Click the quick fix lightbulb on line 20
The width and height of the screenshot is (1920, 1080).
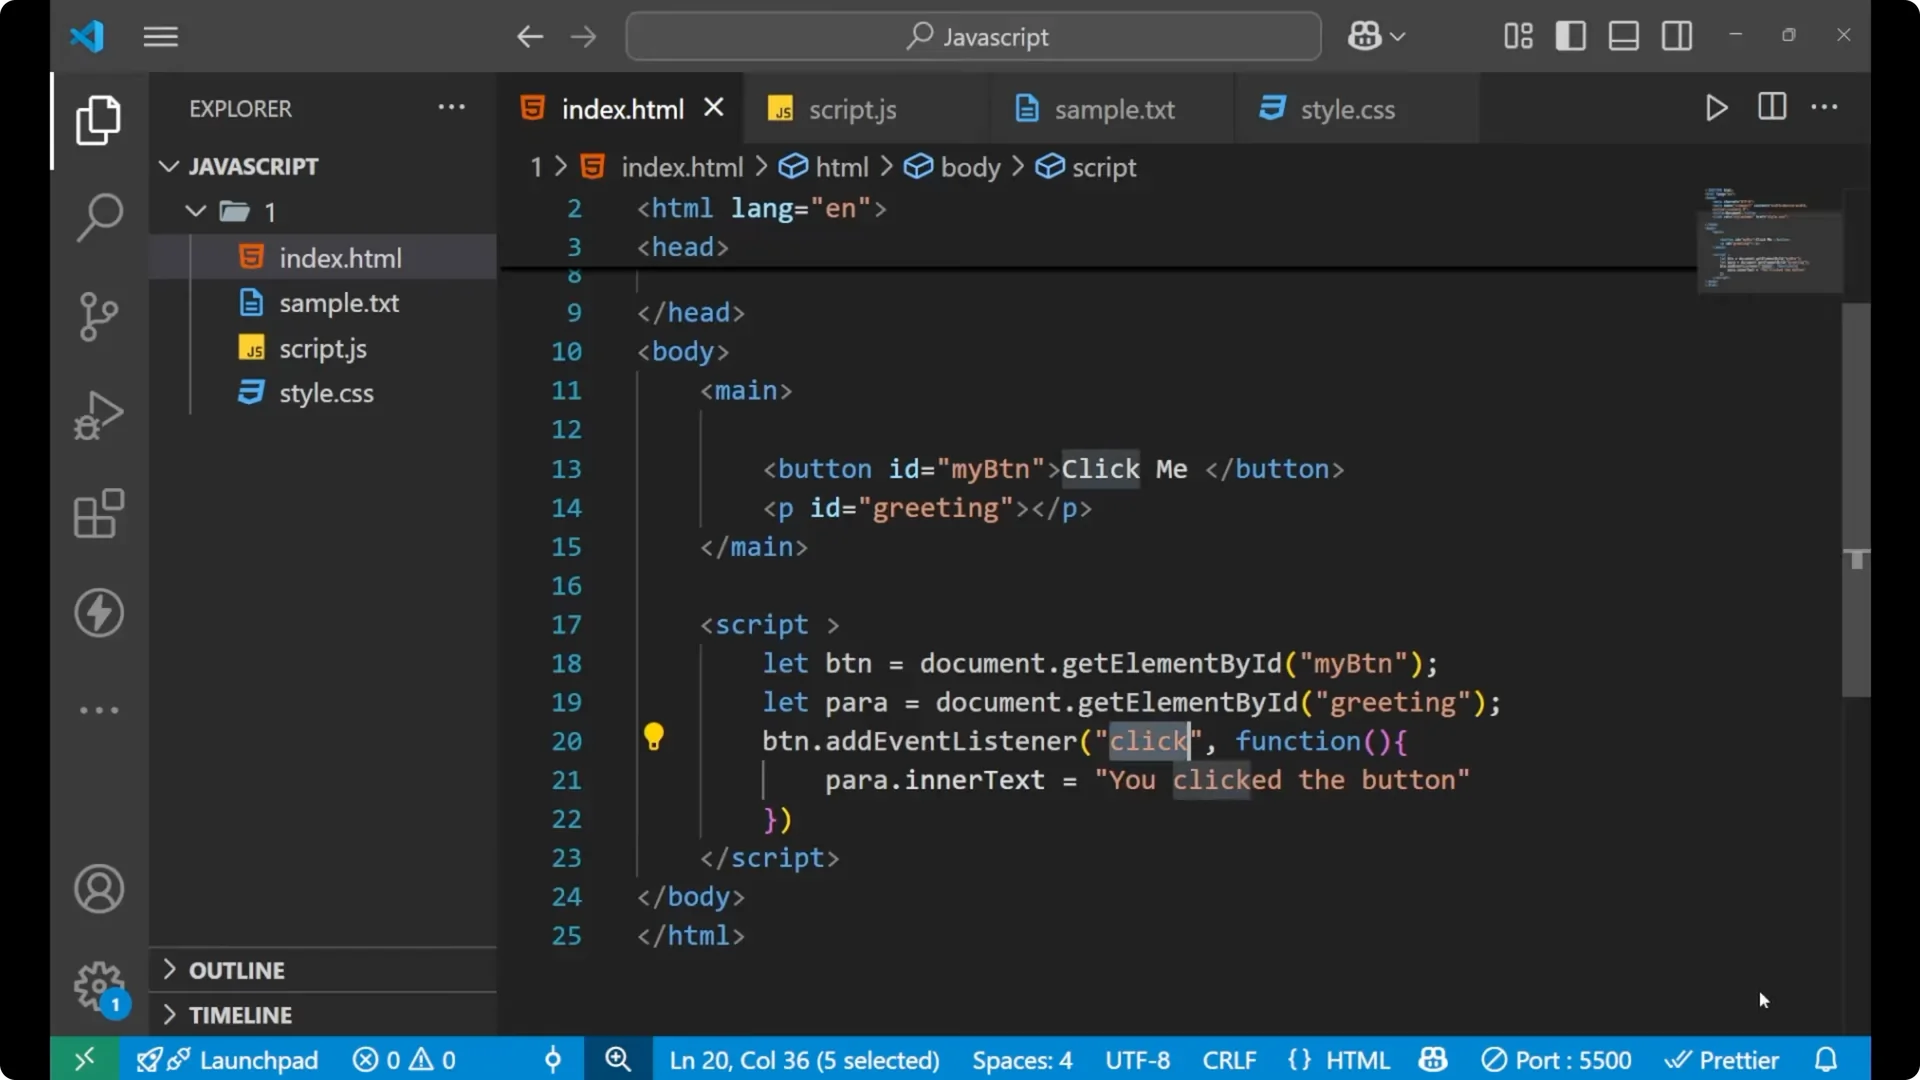[655, 737]
